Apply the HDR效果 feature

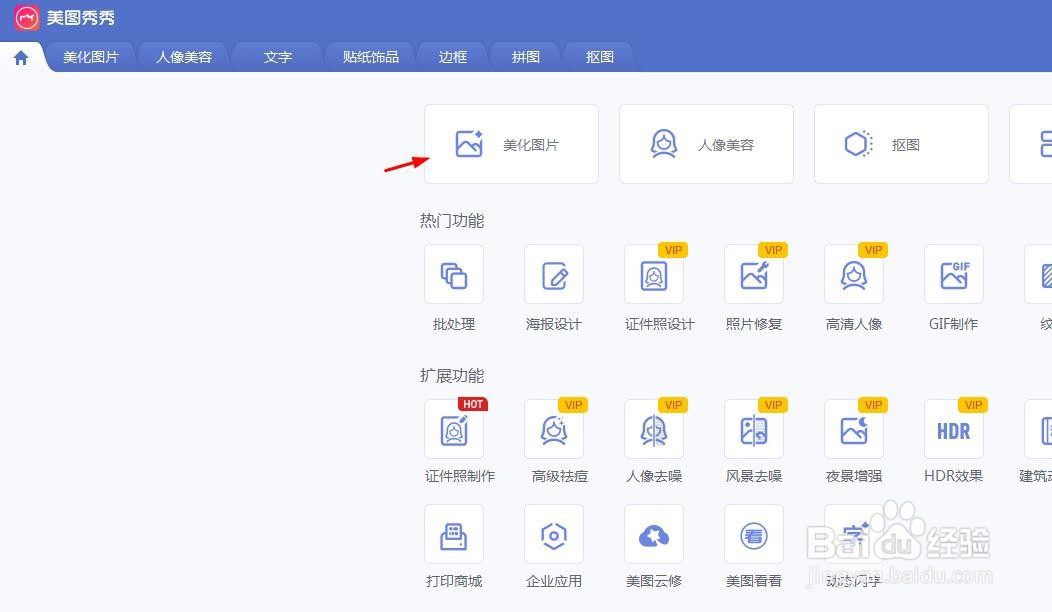pos(953,440)
